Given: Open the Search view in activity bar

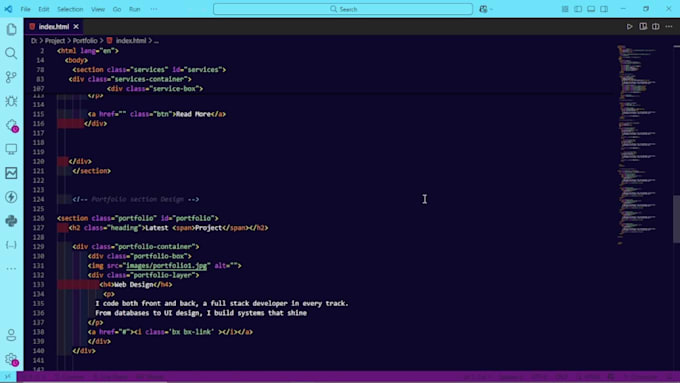Looking at the screenshot, I should (x=11, y=53).
